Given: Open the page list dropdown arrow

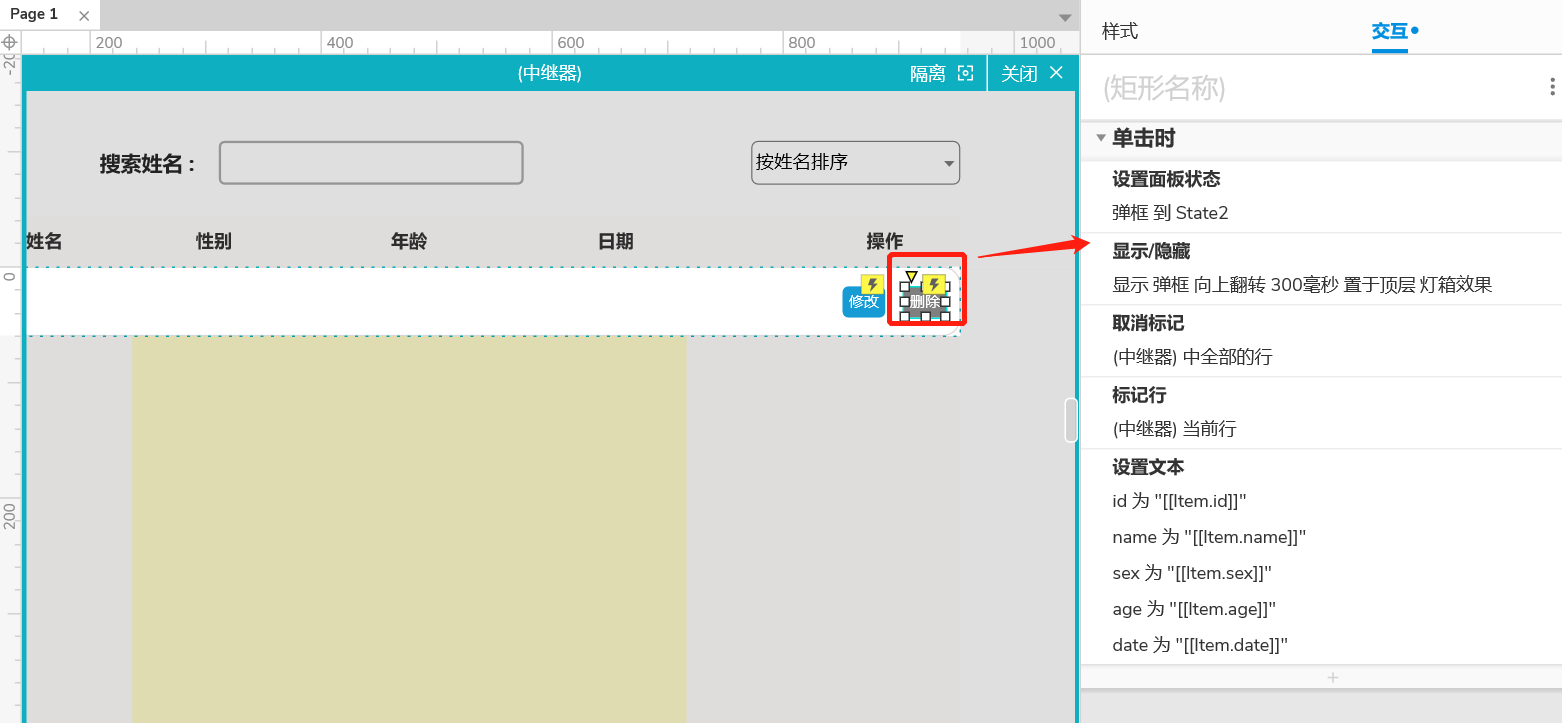Looking at the screenshot, I should pos(1065,17).
